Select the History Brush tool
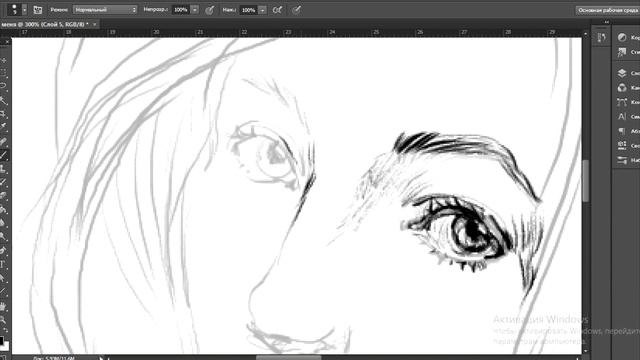640x360 pixels. (4, 182)
